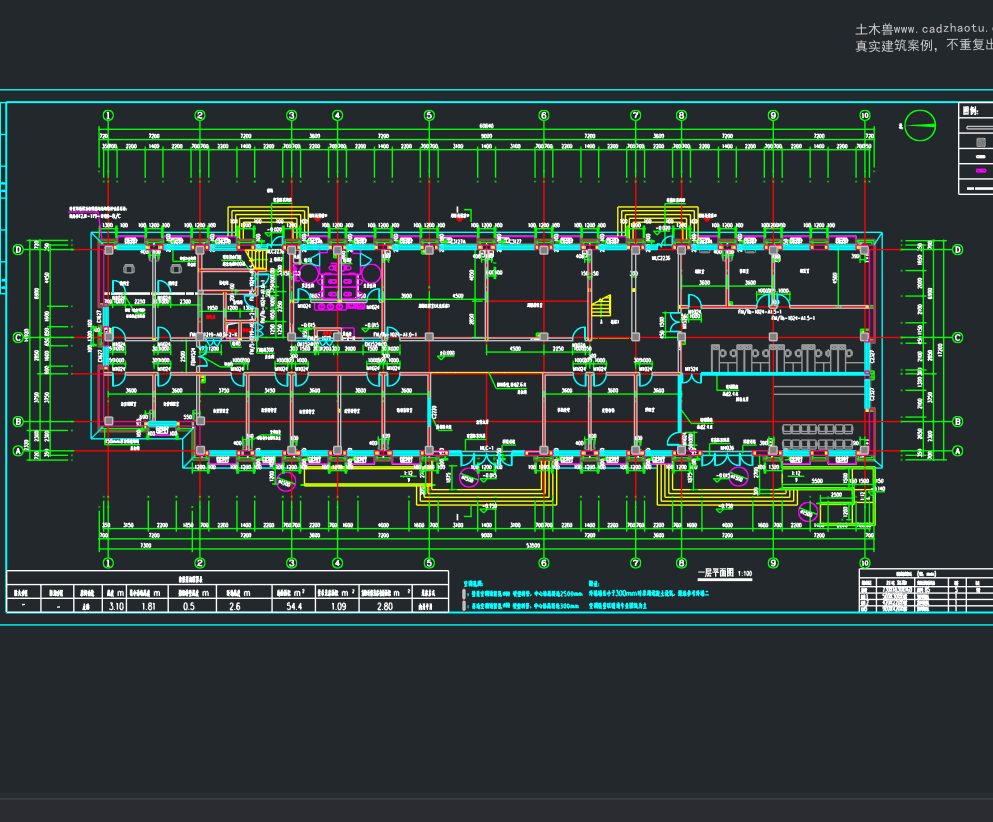The height and width of the screenshot is (822, 993).
Task: Pick axis bubble 8 below the plan
Action: tap(681, 563)
